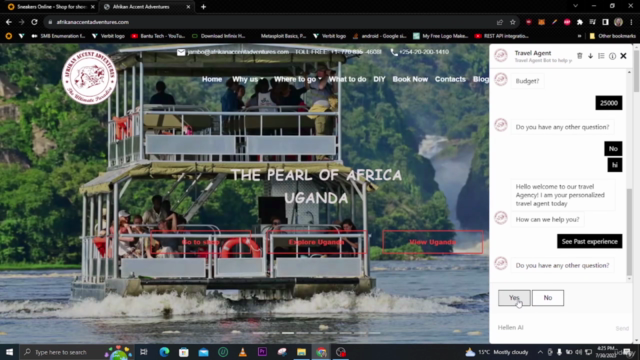The height and width of the screenshot is (360, 640).
Task: Show chatbot info icon
Action: 612,56
